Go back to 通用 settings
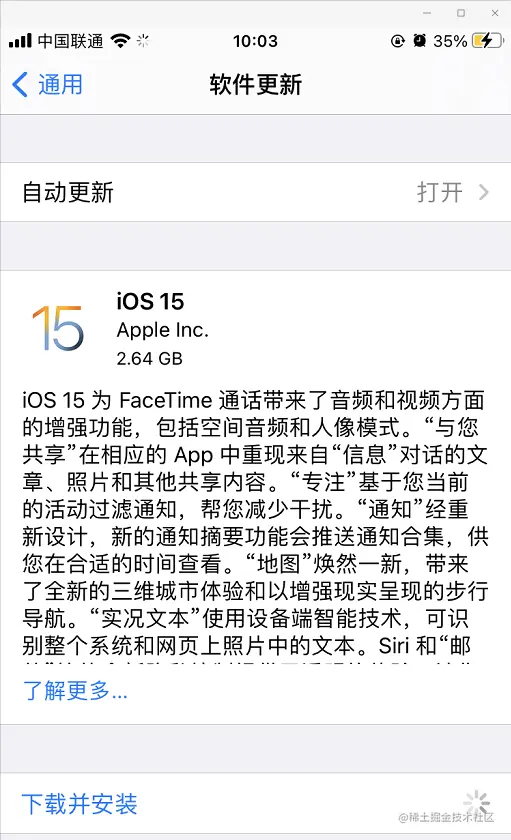The width and height of the screenshot is (511, 840). pyautogui.click(x=47, y=85)
